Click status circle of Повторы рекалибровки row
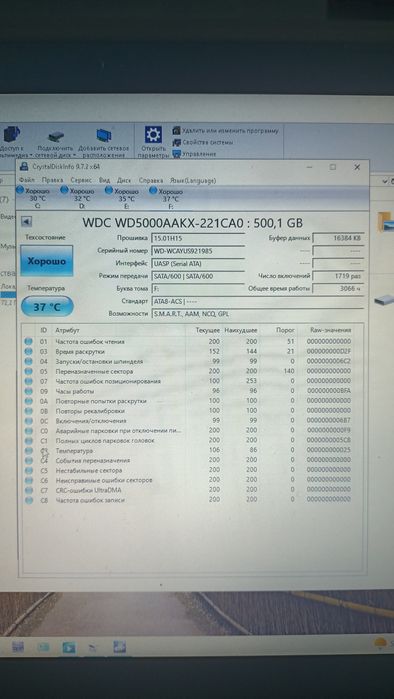 tap(29, 411)
